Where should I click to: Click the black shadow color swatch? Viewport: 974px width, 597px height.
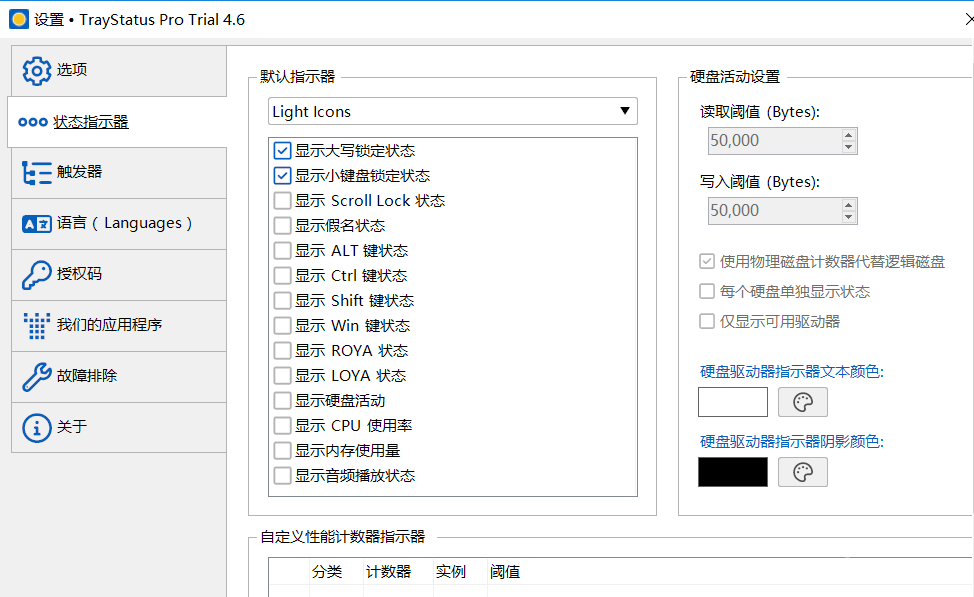[x=732, y=472]
